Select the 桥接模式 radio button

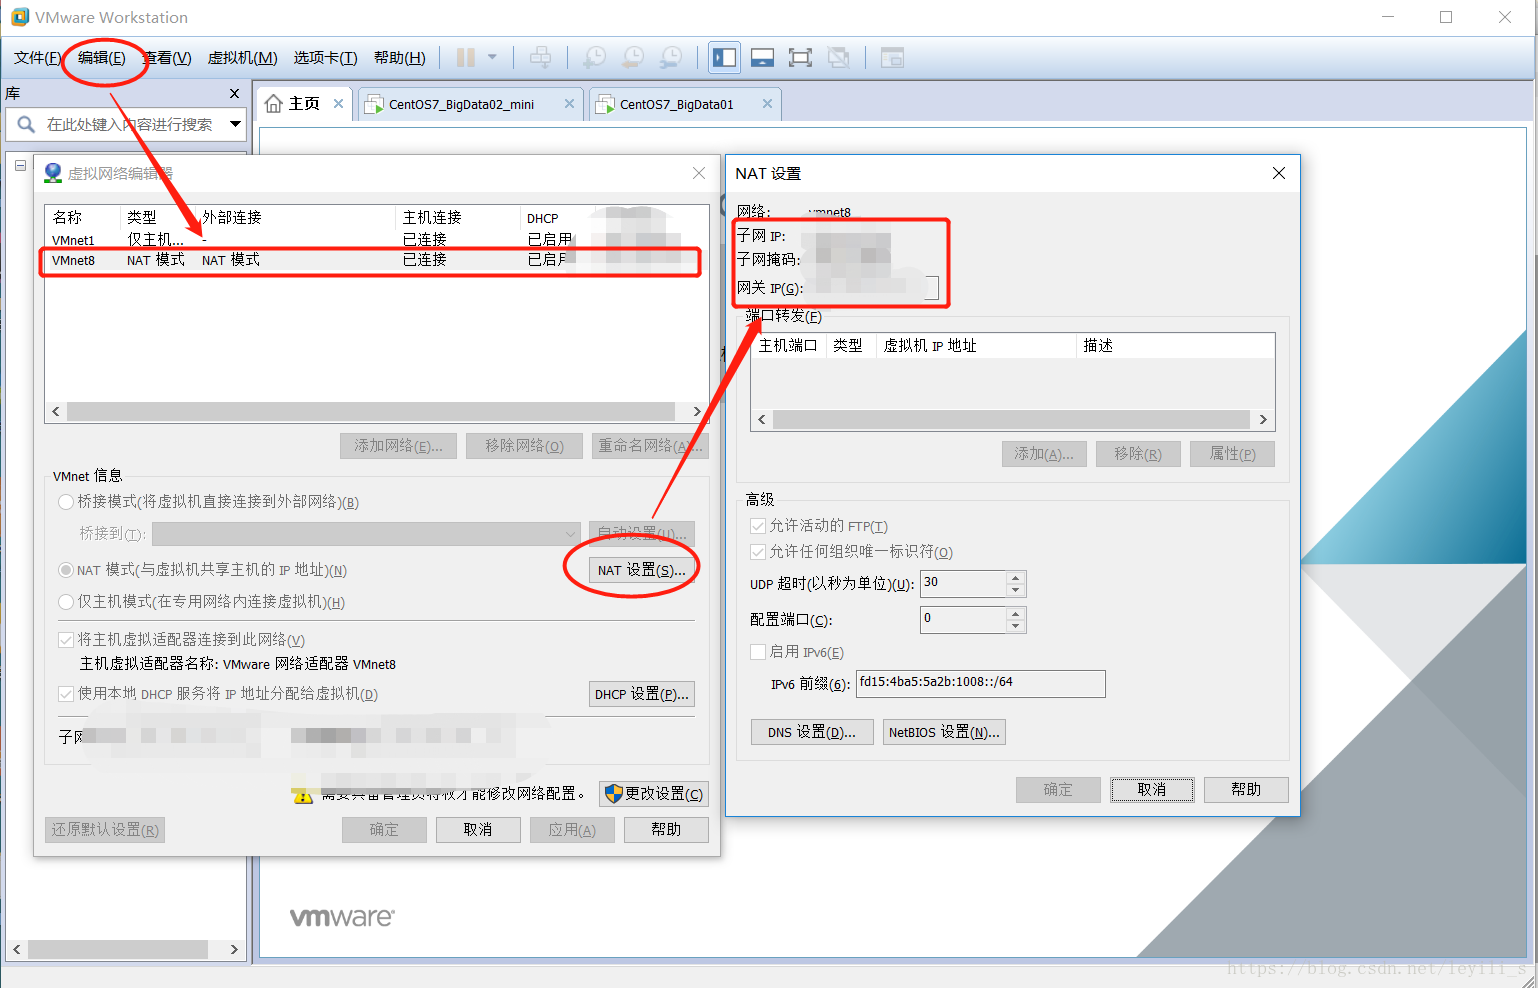pos(66,502)
